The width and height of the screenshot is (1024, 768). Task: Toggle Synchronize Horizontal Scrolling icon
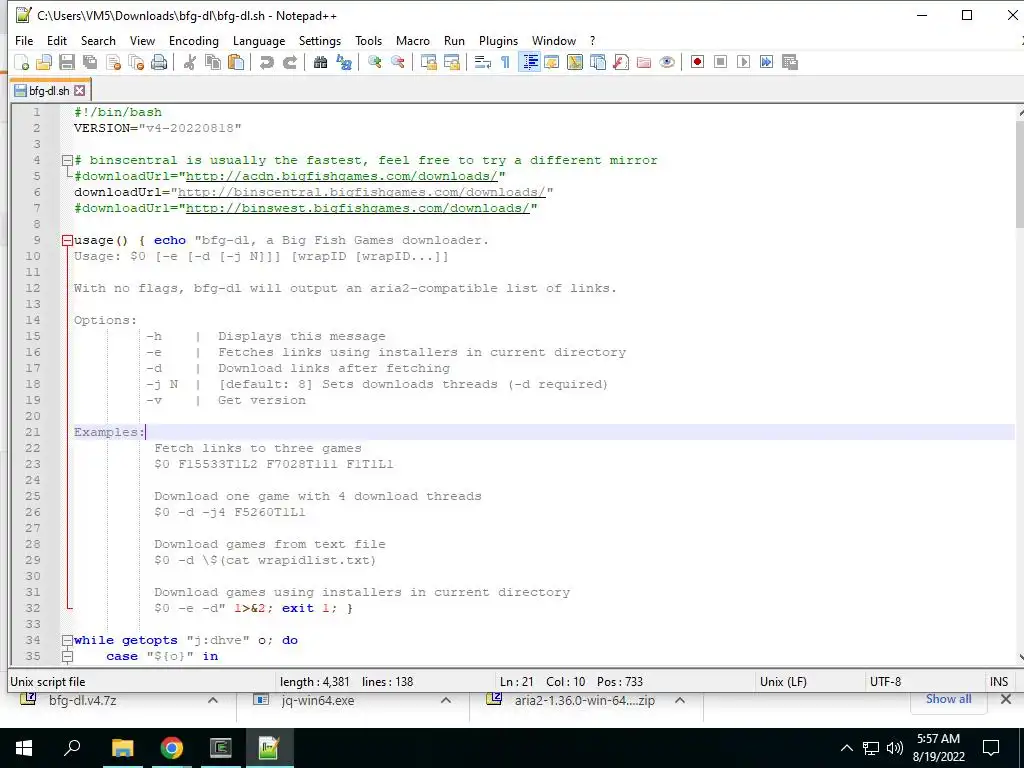pyautogui.click(x=452, y=62)
